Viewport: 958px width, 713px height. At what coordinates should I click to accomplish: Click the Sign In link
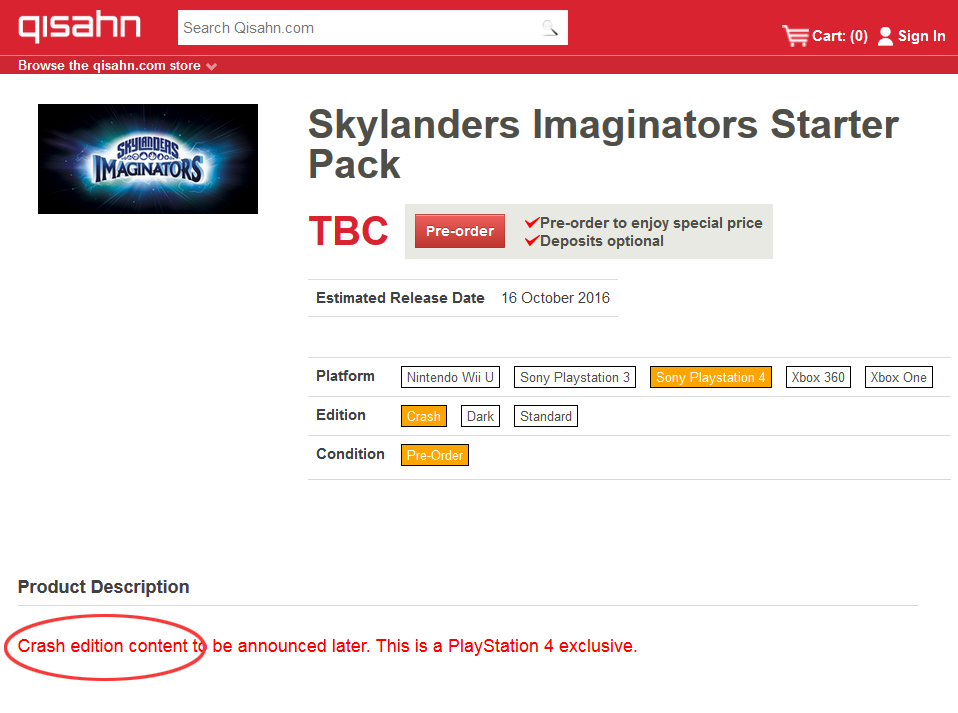pyautogui.click(x=921, y=36)
